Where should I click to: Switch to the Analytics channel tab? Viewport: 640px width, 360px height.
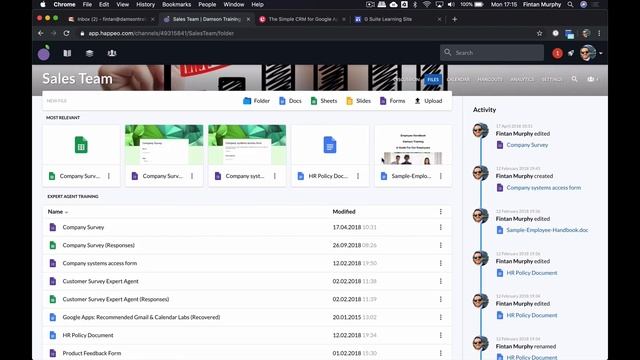pos(522,80)
